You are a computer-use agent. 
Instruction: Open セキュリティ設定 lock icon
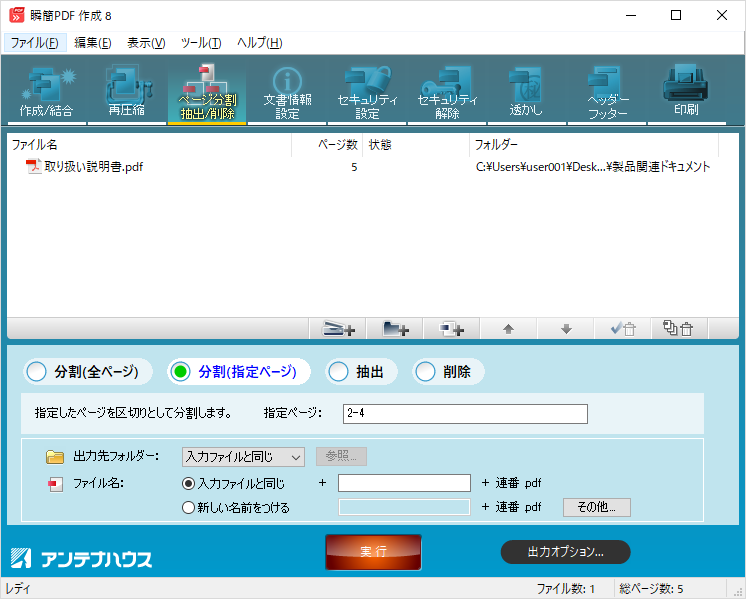(367, 92)
